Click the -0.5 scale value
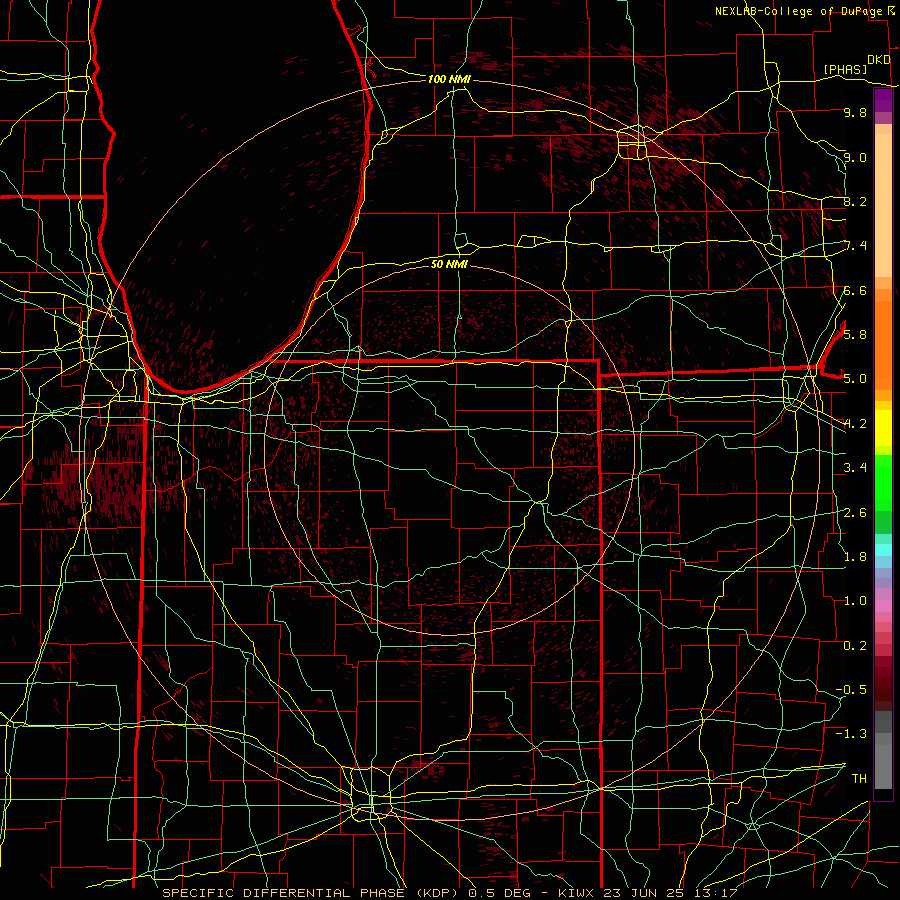The image size is (900, 900). click(851, 689)
